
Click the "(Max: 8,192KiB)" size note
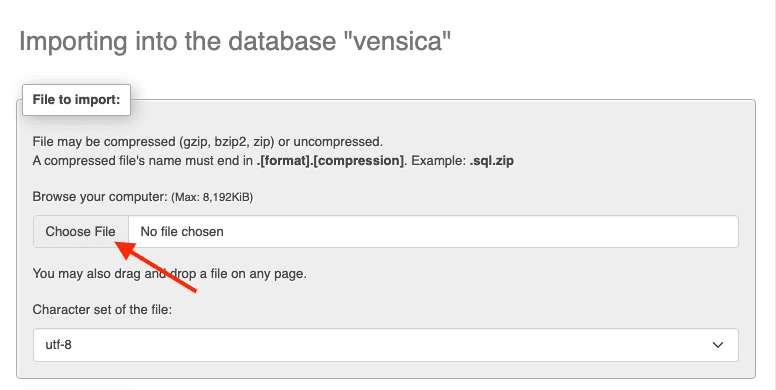tap(212, 197)
